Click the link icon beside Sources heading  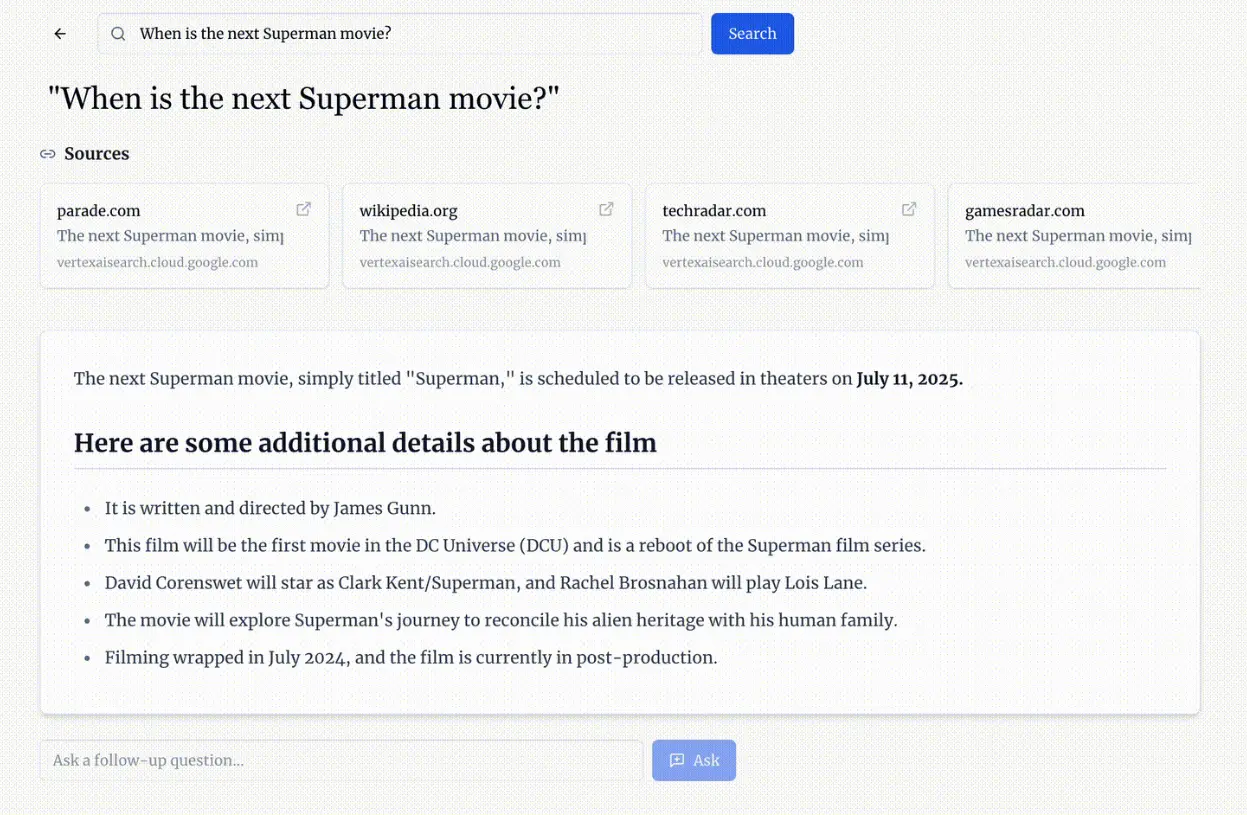[48, 153]
